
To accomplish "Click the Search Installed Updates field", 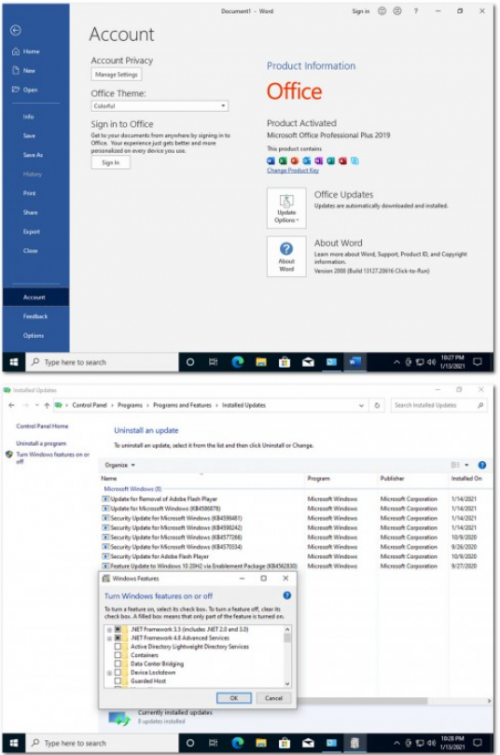I will pyautogui.click(x=439, y=405).
